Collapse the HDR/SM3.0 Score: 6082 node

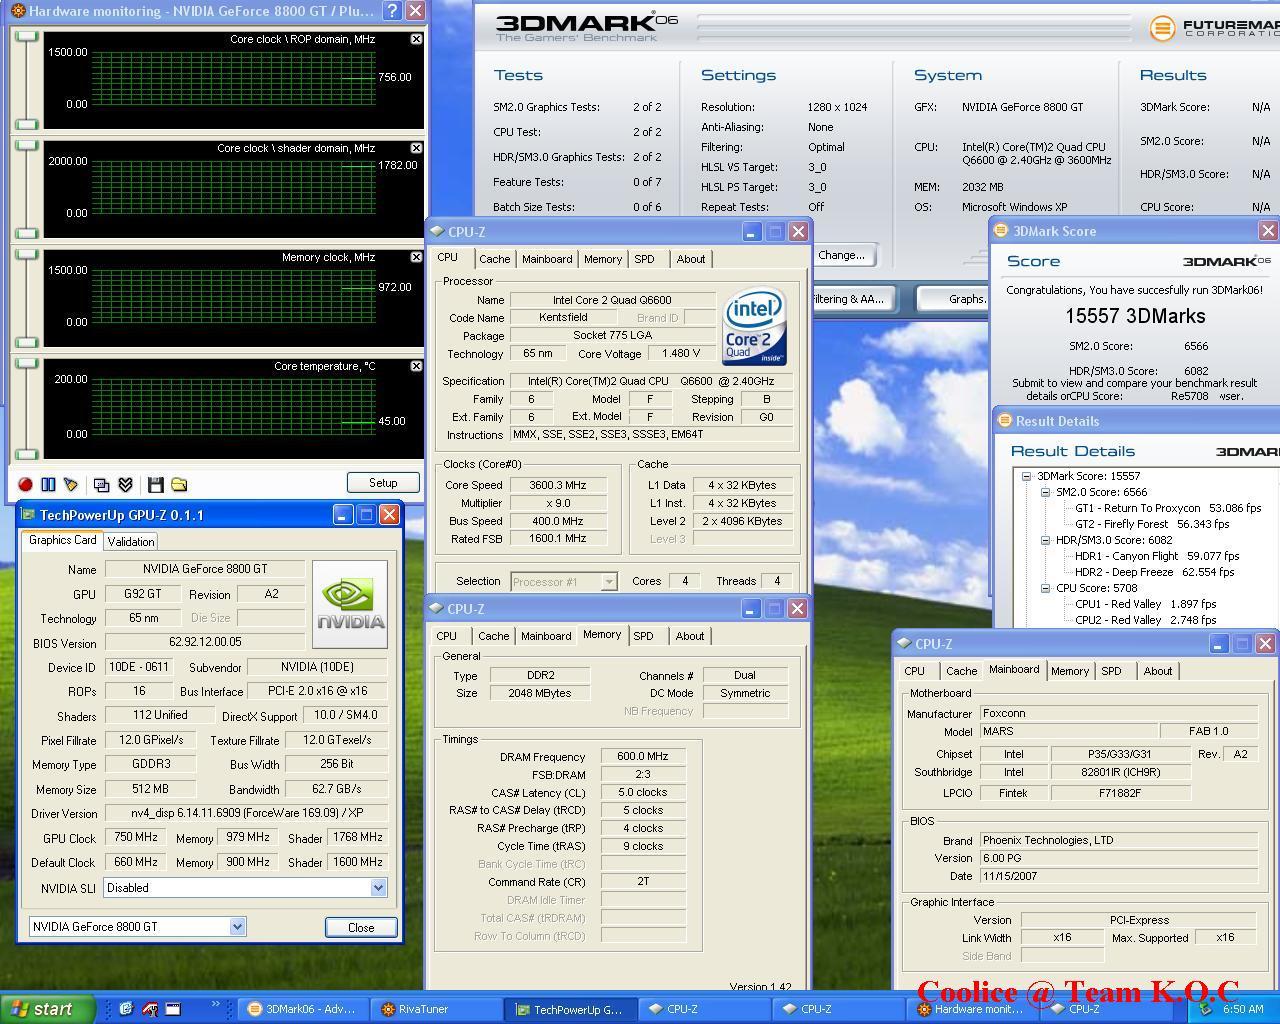(x=1045, y=540)
